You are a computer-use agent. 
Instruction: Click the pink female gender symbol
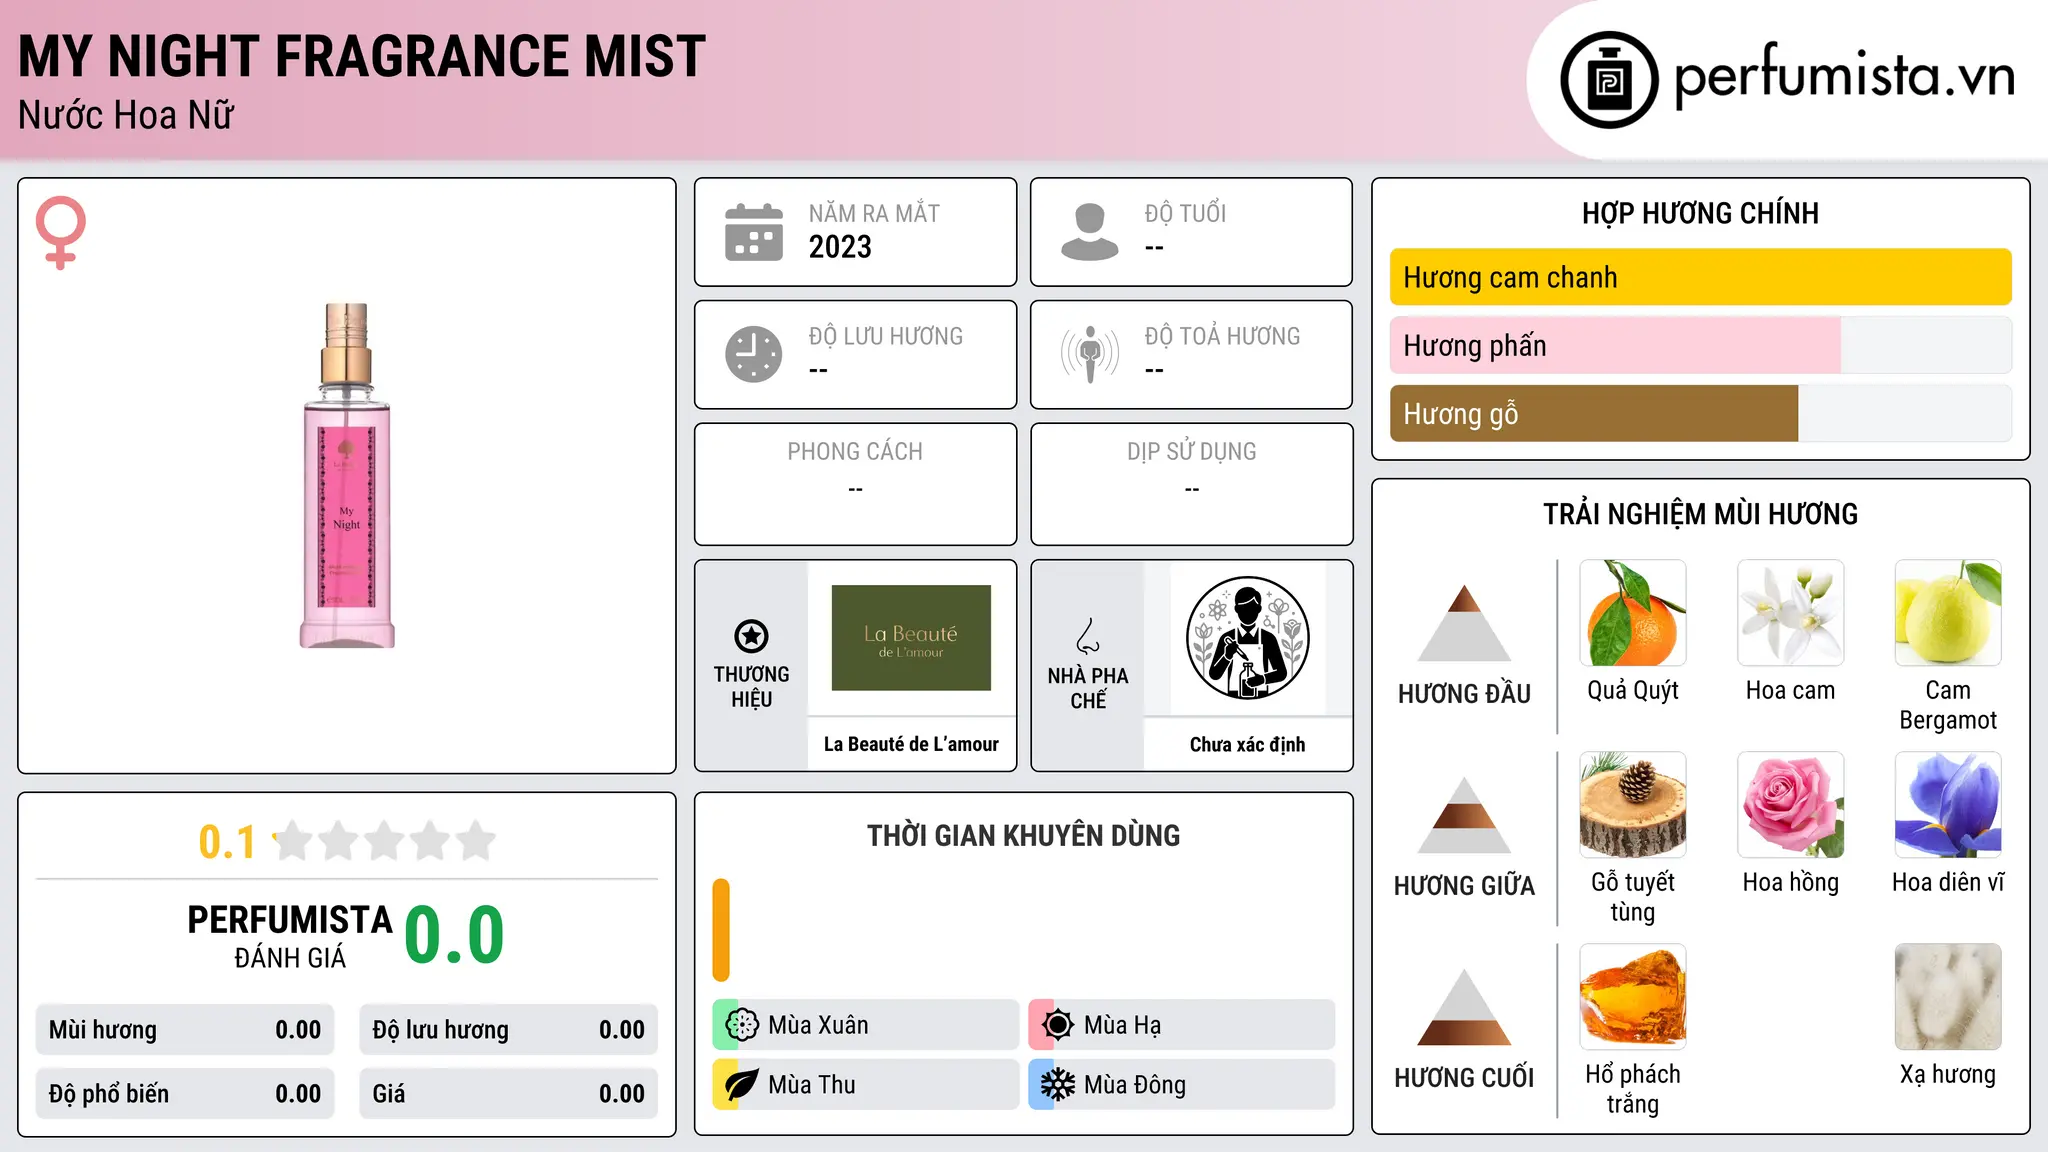pos(61,232)
